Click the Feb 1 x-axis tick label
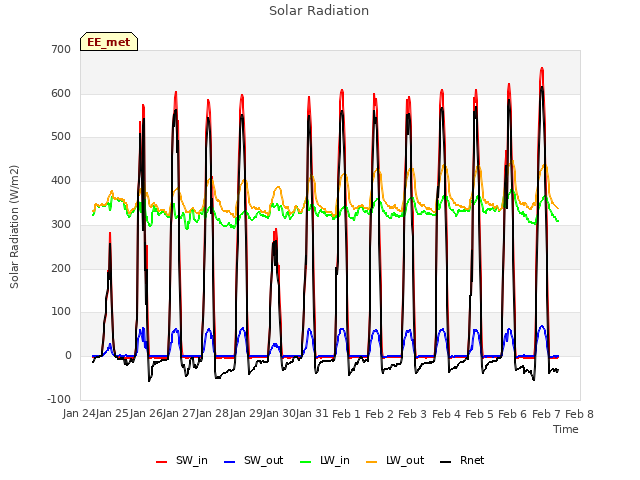 [346, 414]
